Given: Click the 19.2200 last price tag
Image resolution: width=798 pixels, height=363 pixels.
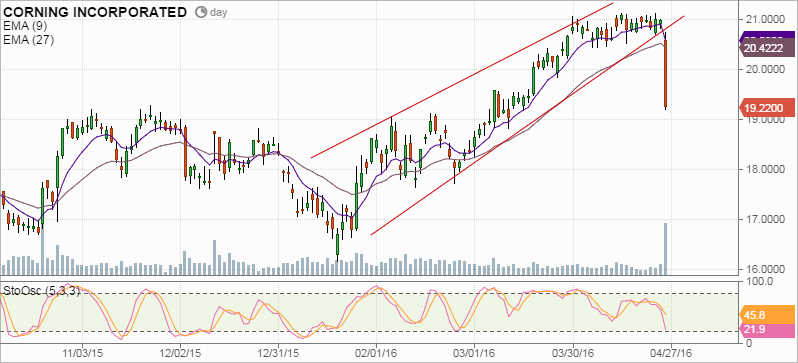Looking at the screenshot, I should pos(767,107).
